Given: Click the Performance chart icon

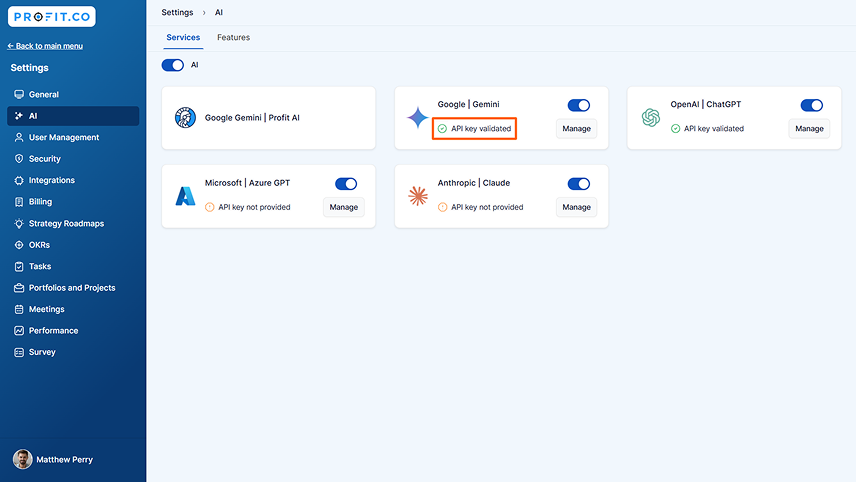Looking at the screenshot, I should pos(19,331).
